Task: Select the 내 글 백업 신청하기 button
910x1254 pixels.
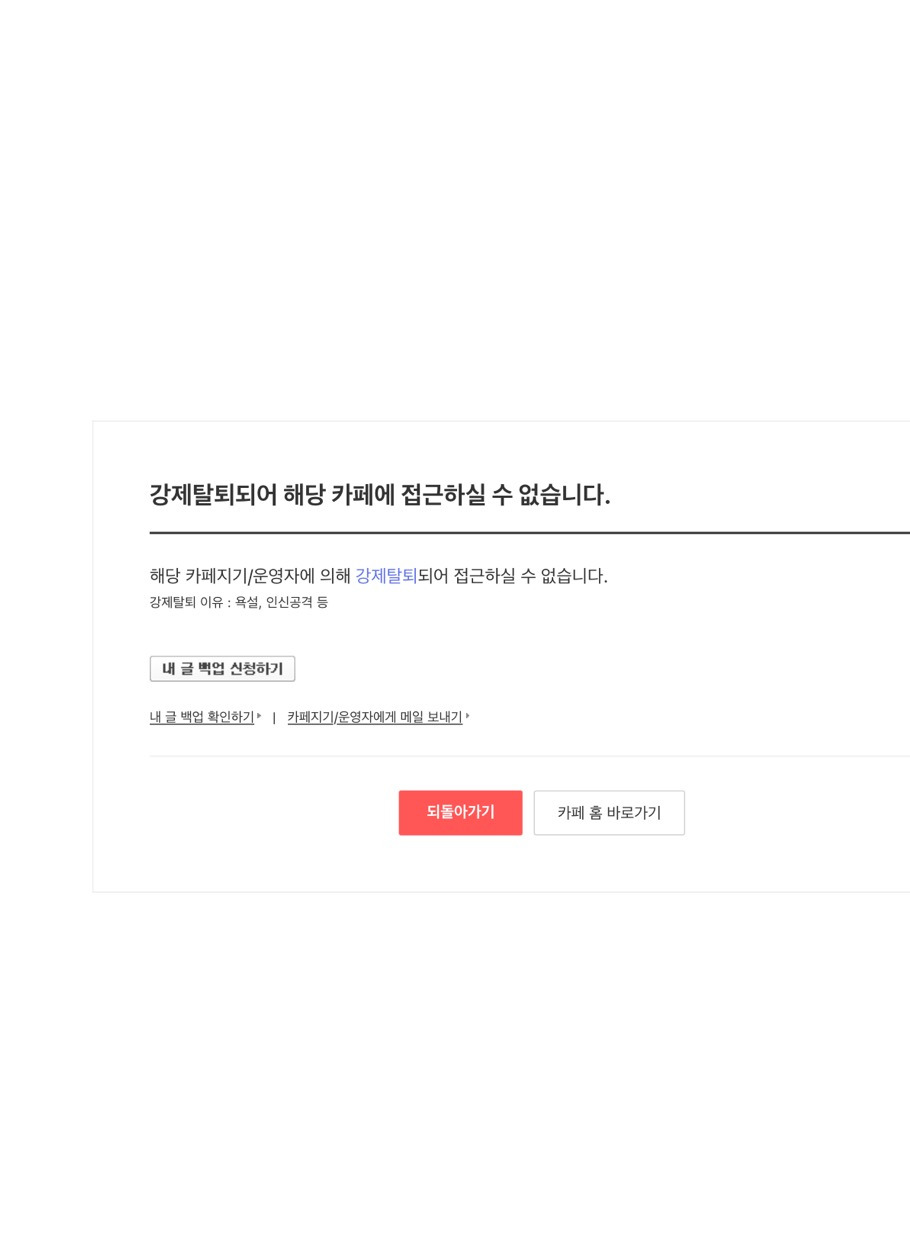Action: [222, 668]
